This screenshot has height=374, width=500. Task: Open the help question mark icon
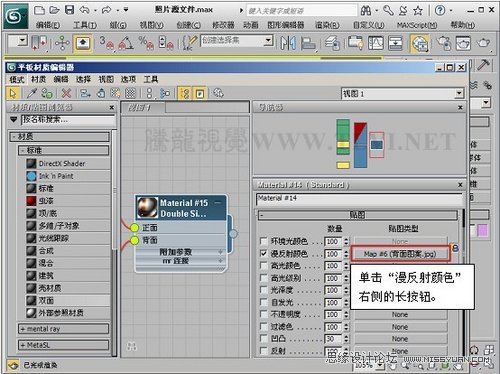tap(440, 11)
